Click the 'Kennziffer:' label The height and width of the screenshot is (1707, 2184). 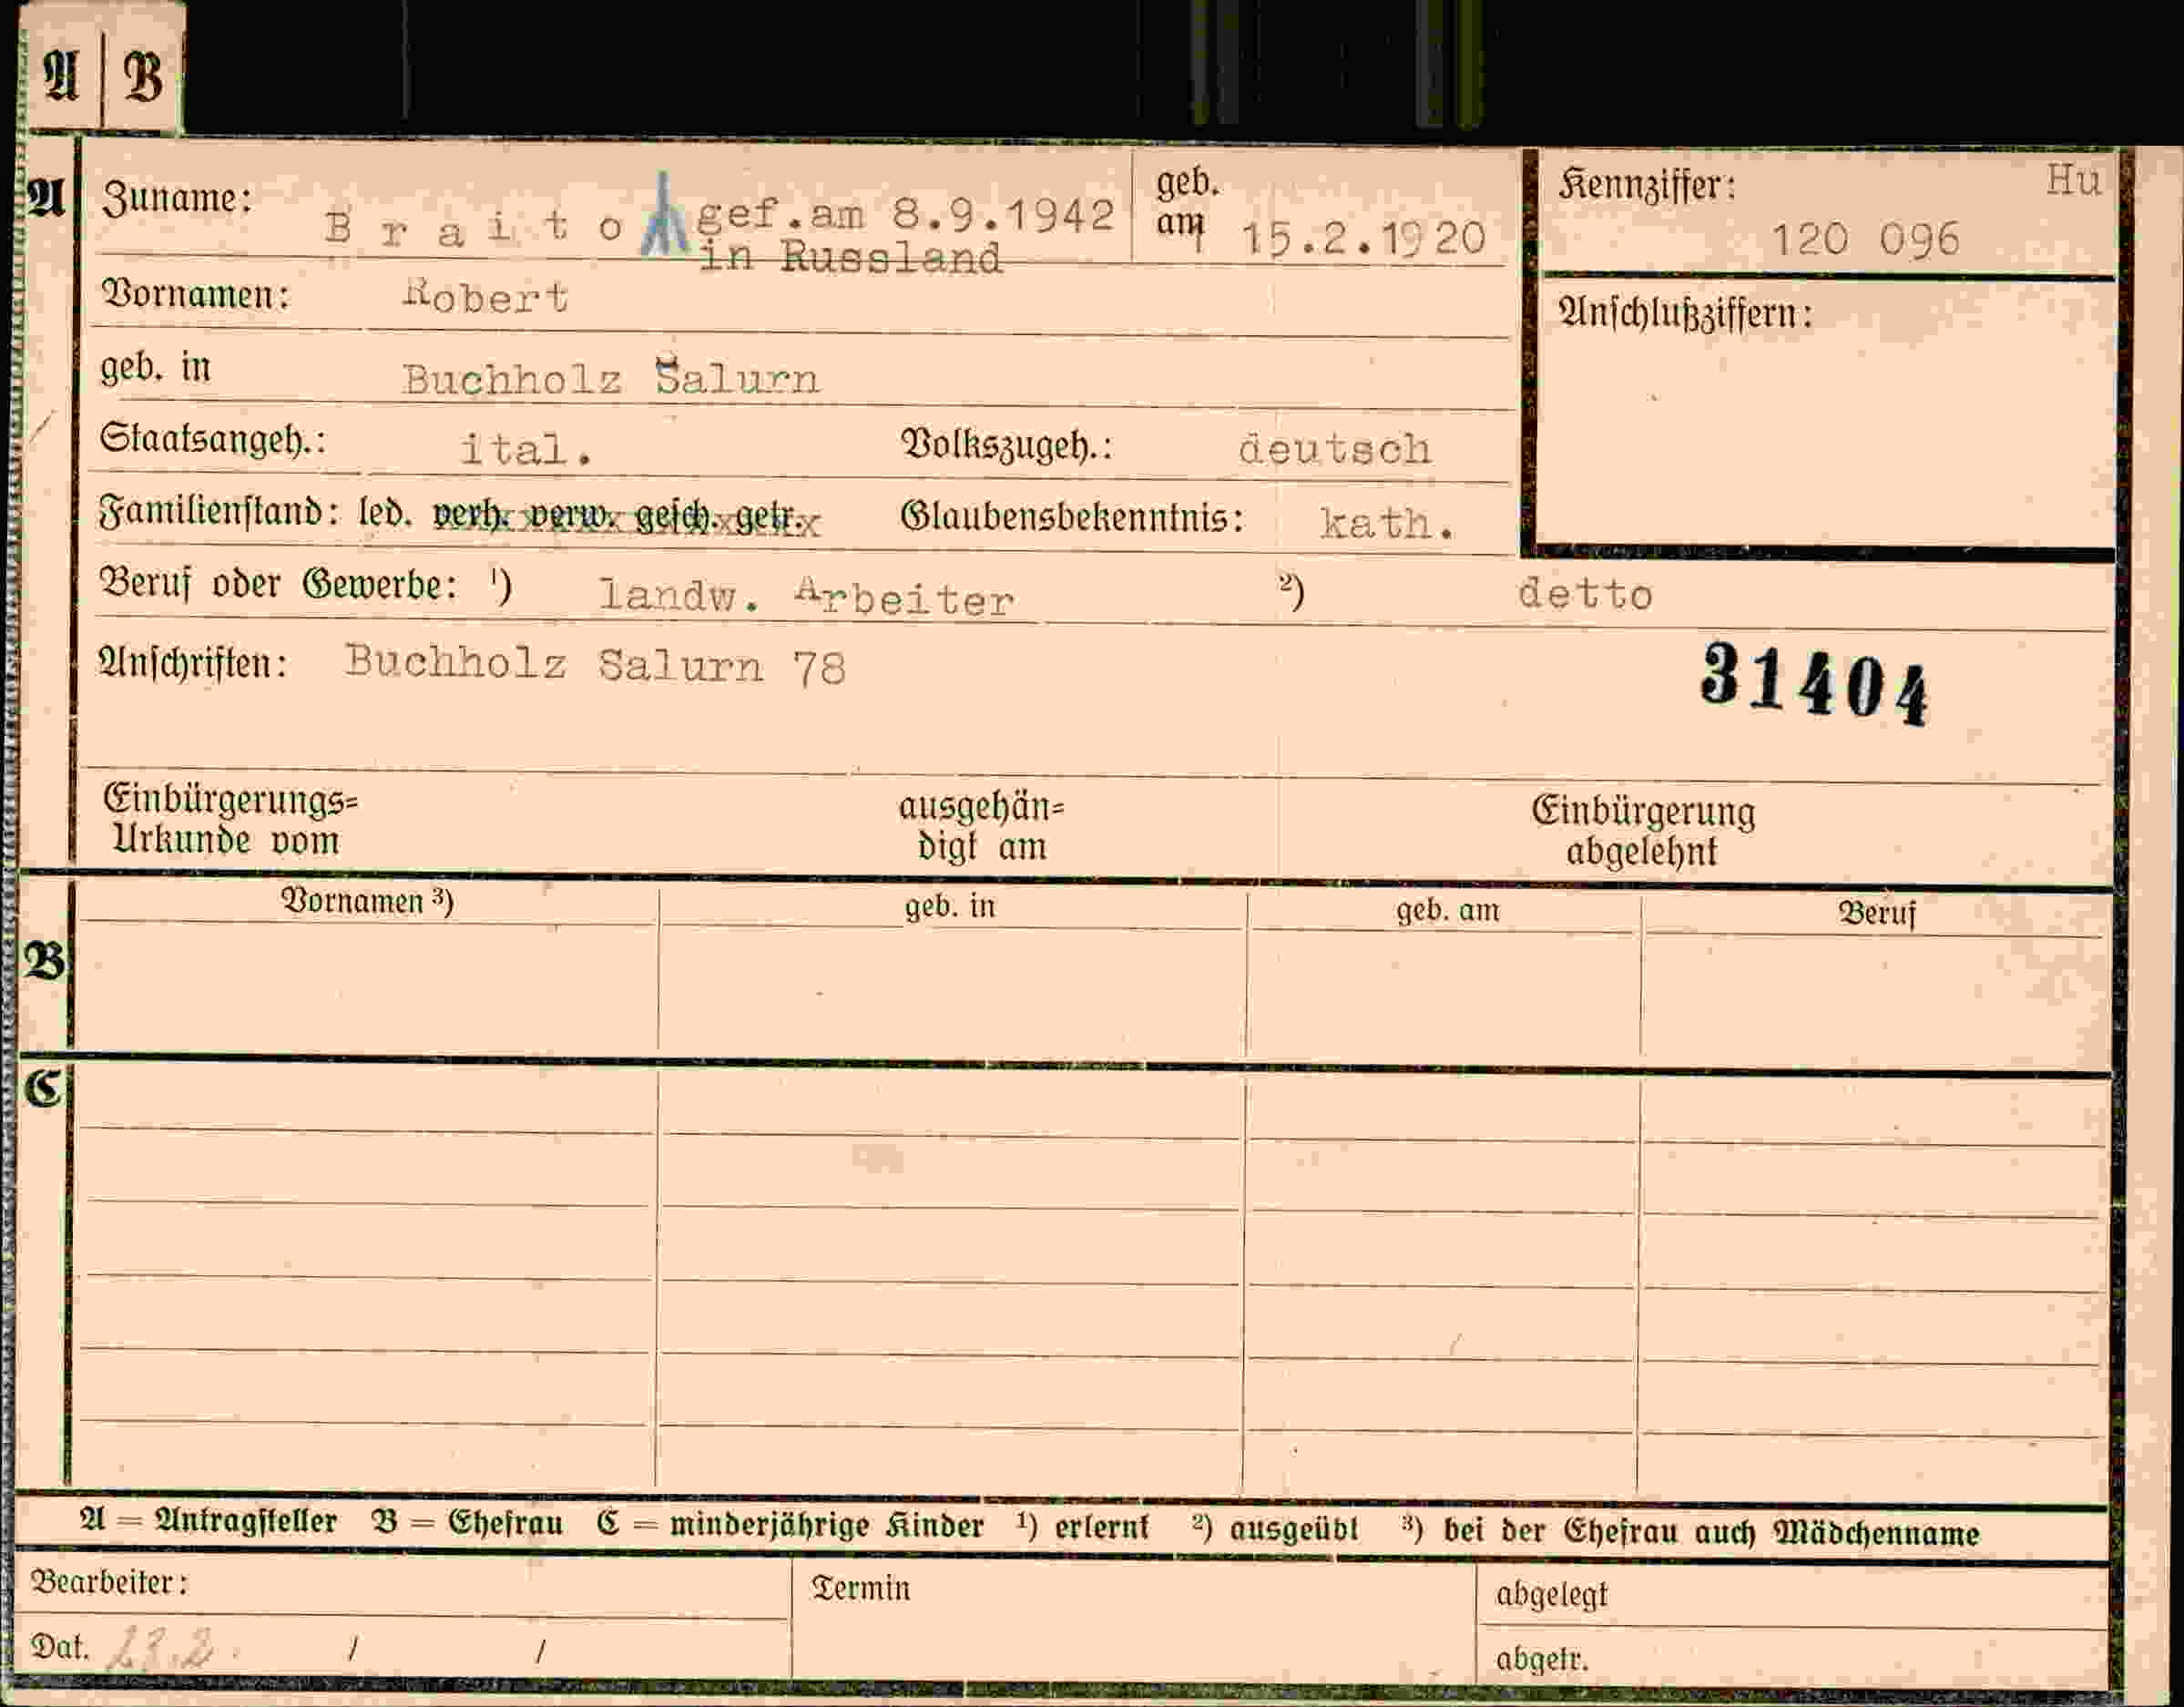[1646, 186]
